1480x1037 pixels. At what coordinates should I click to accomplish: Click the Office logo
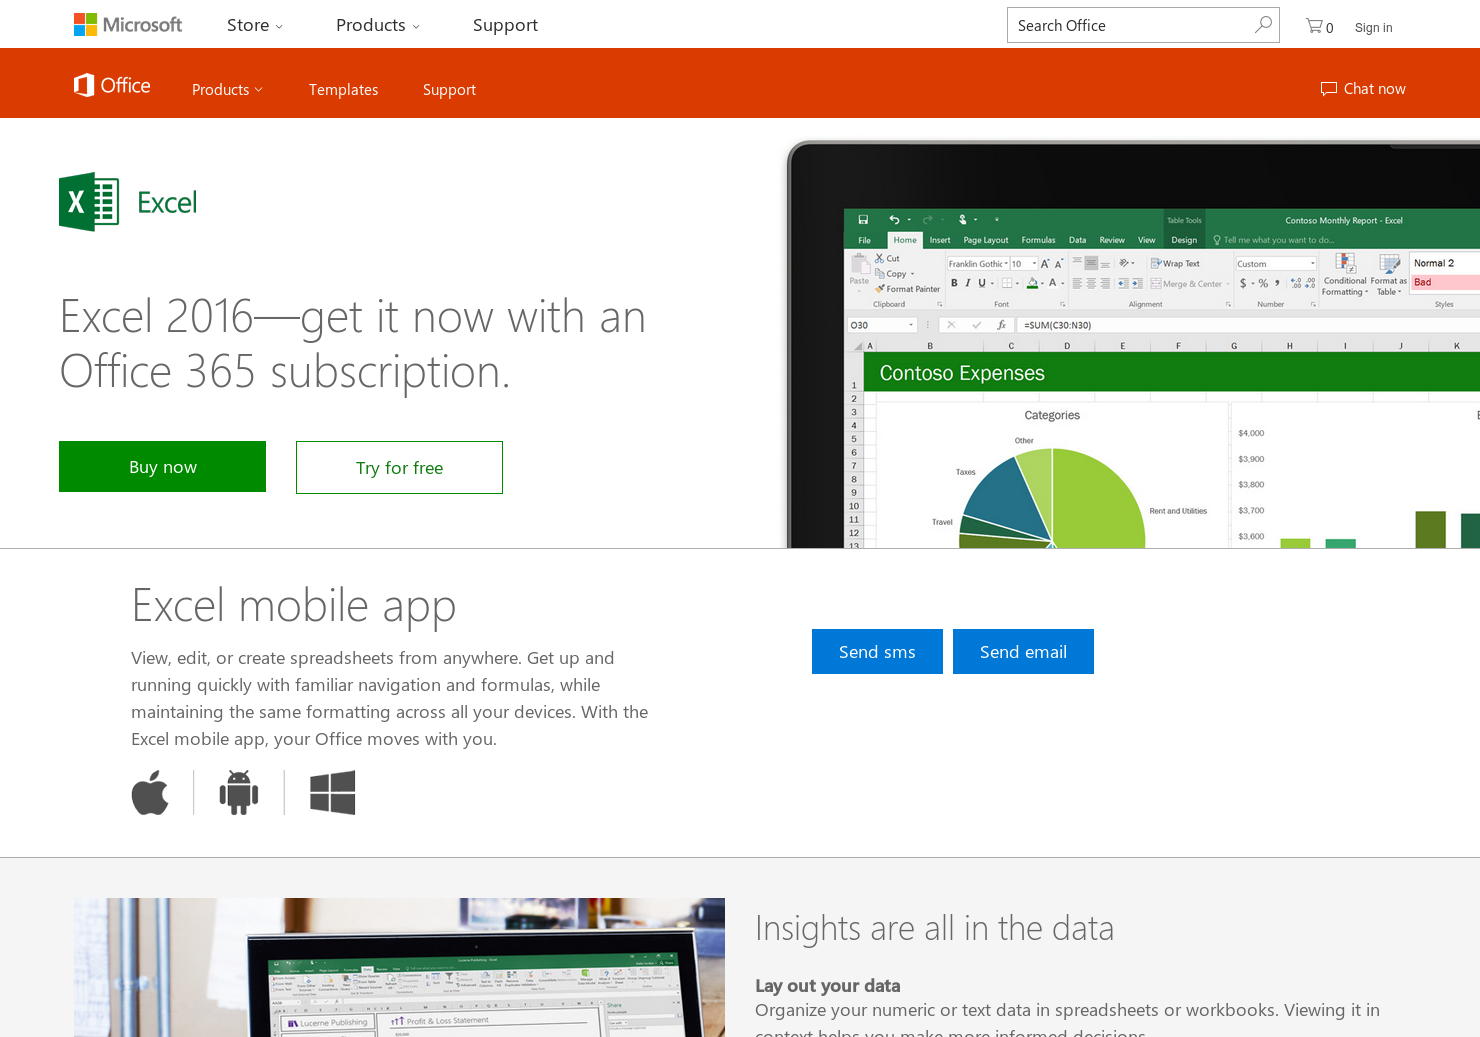pyautogui.click(x=111, y=84)
